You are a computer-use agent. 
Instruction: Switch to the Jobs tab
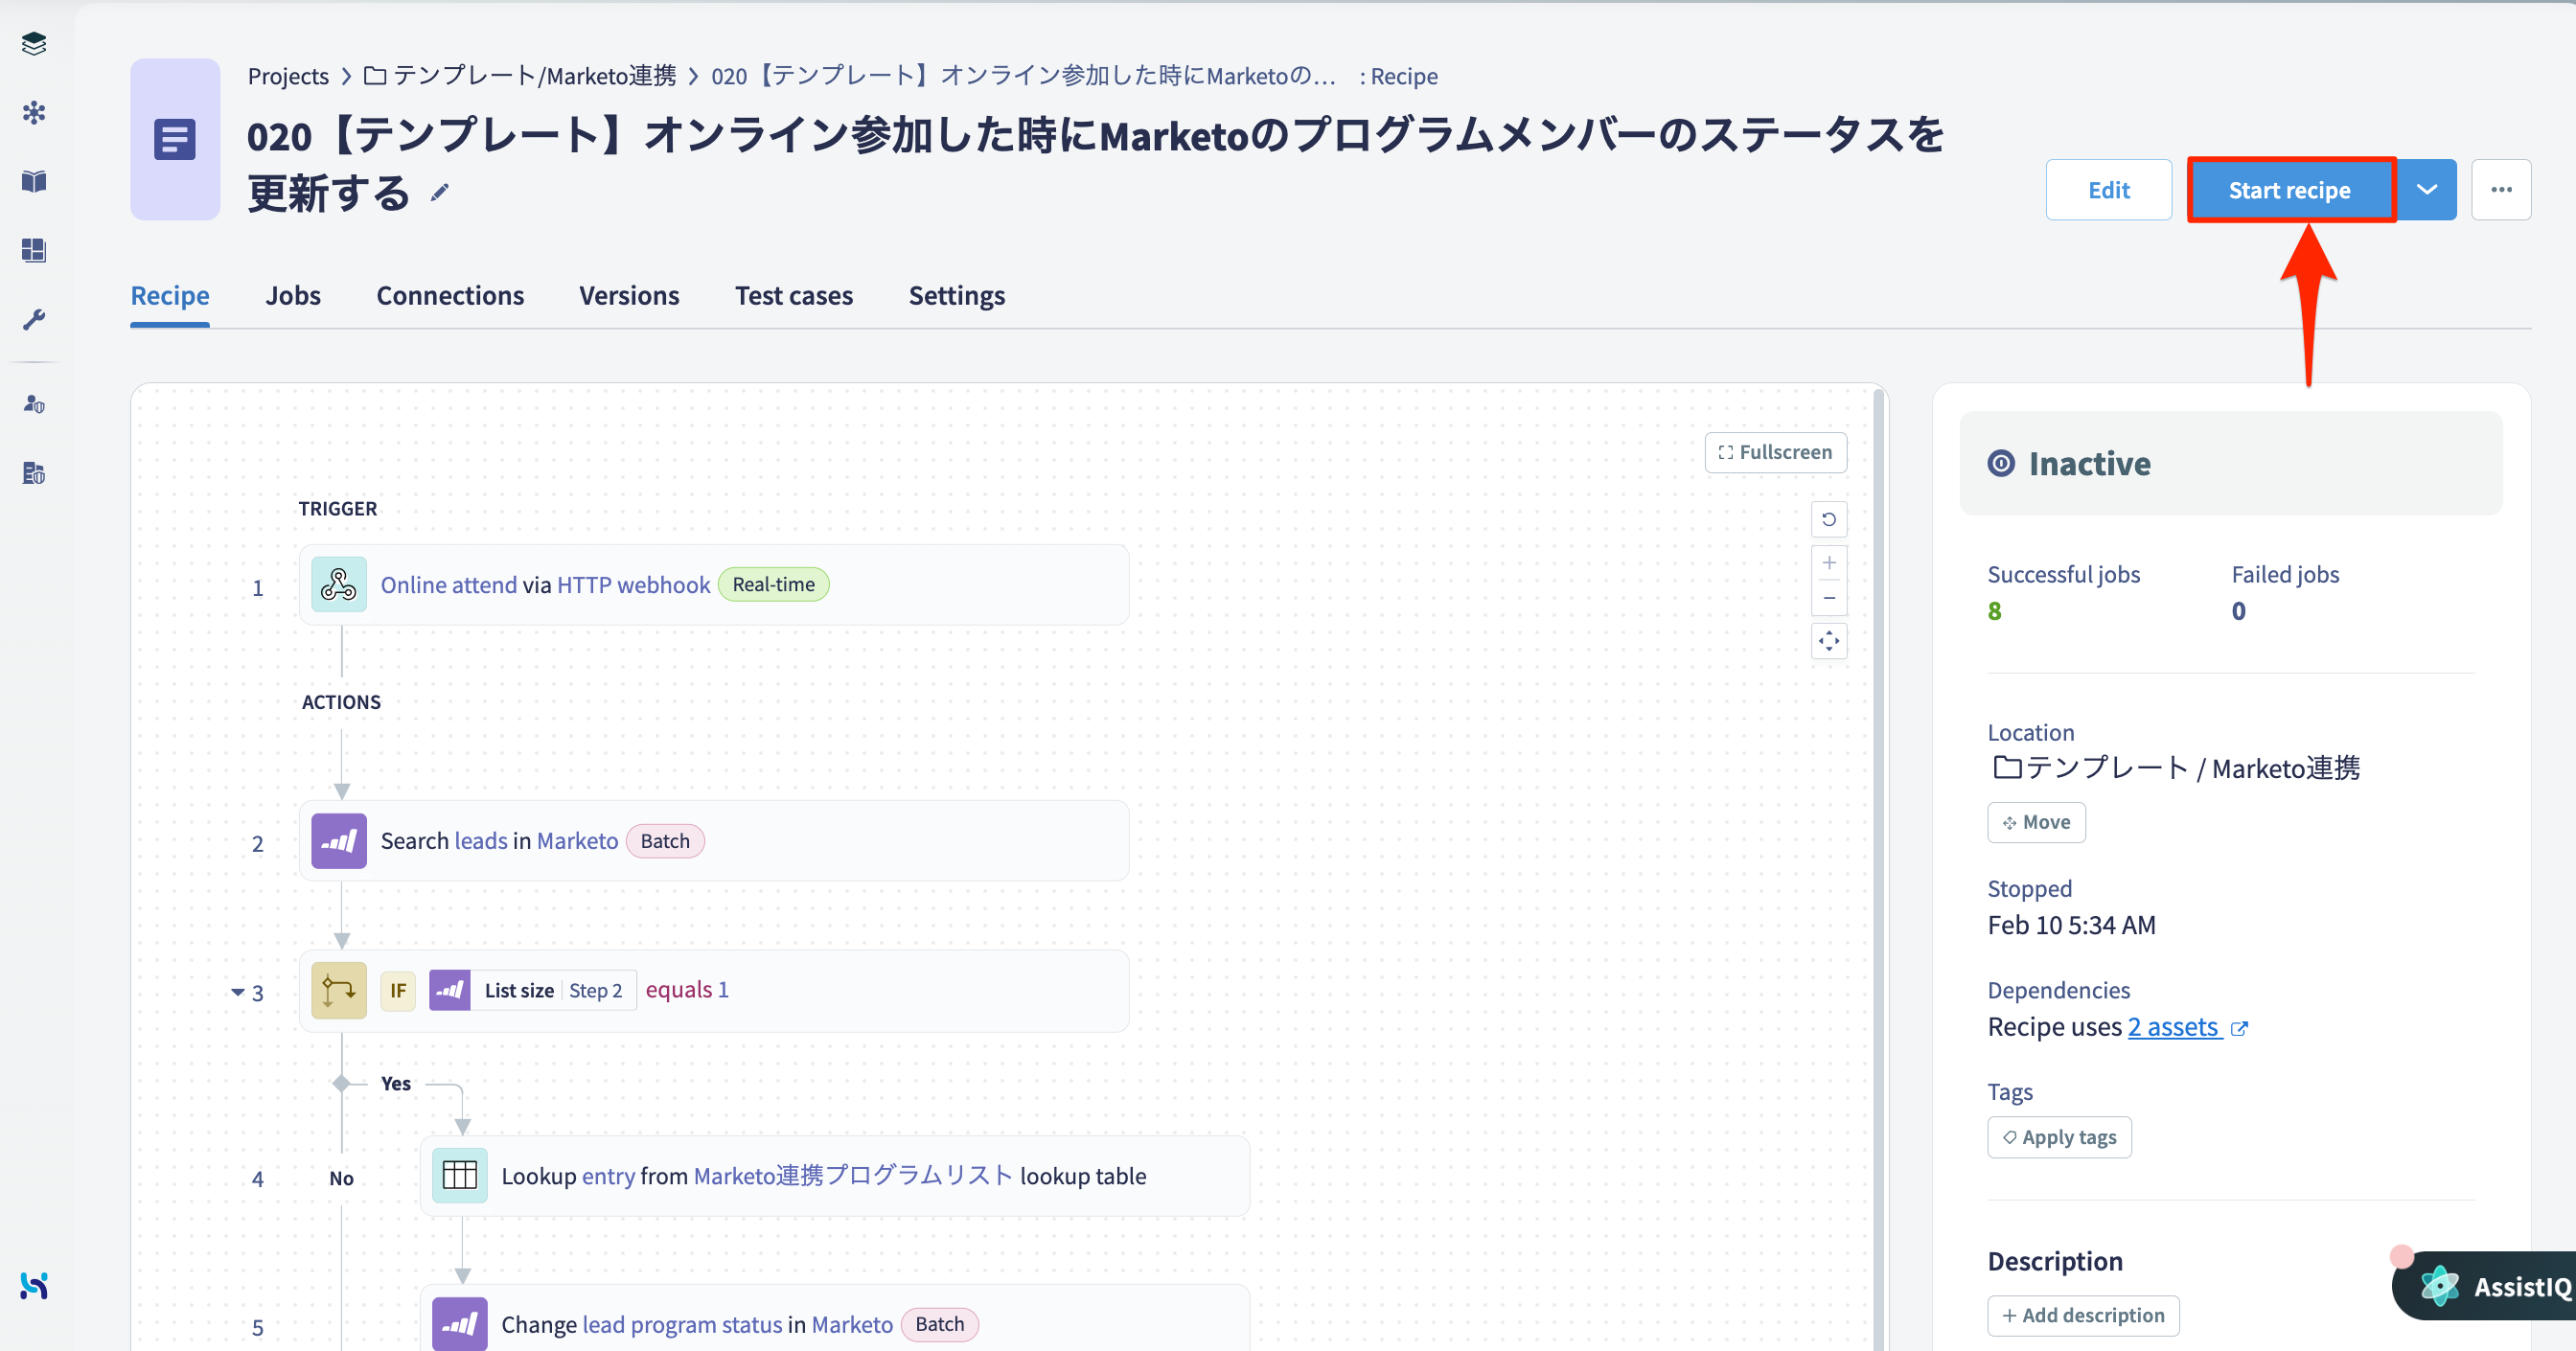(293, 296)
